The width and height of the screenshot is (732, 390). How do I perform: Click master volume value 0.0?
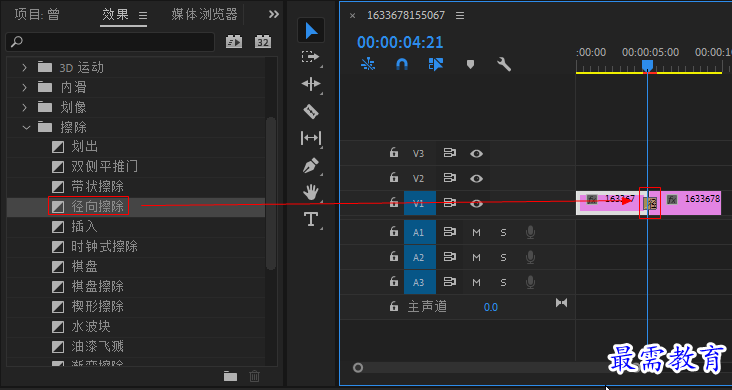point(491,307)
